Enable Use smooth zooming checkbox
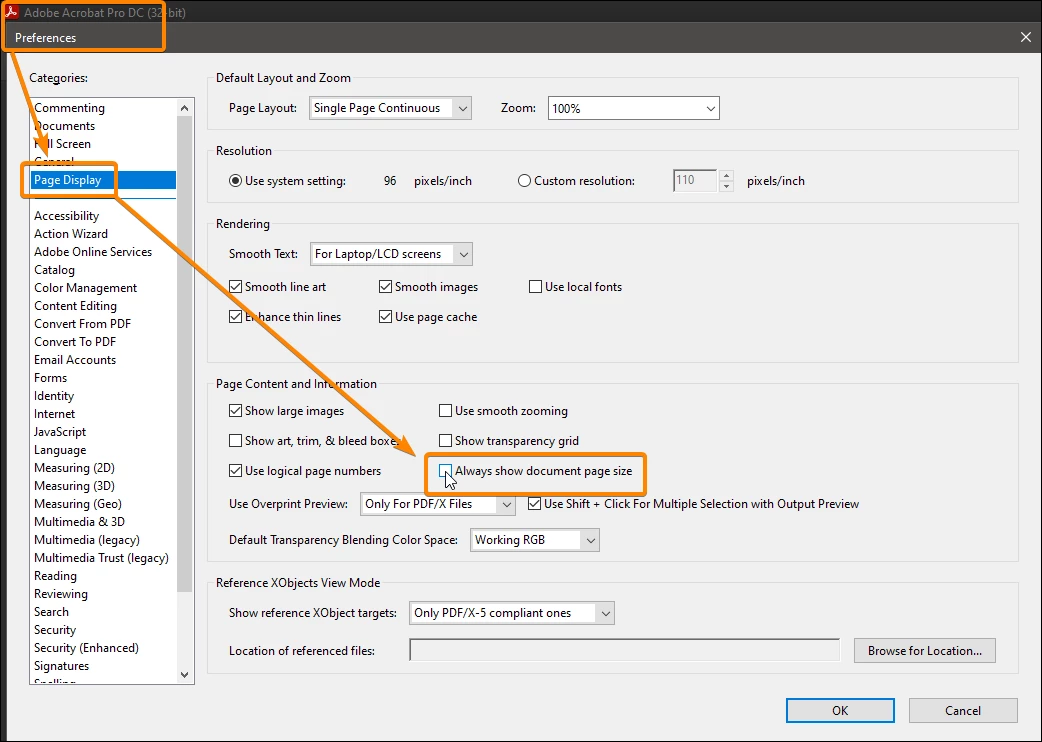The width and height of the screenshot is (1042, 742). click(x=445, y=411)
